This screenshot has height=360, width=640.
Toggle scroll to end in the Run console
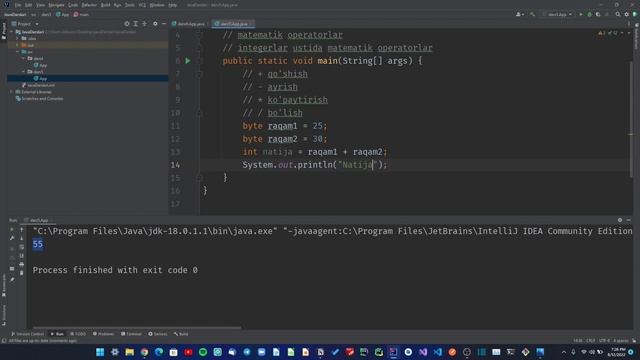pyautogui.click(x=22, y=256)
